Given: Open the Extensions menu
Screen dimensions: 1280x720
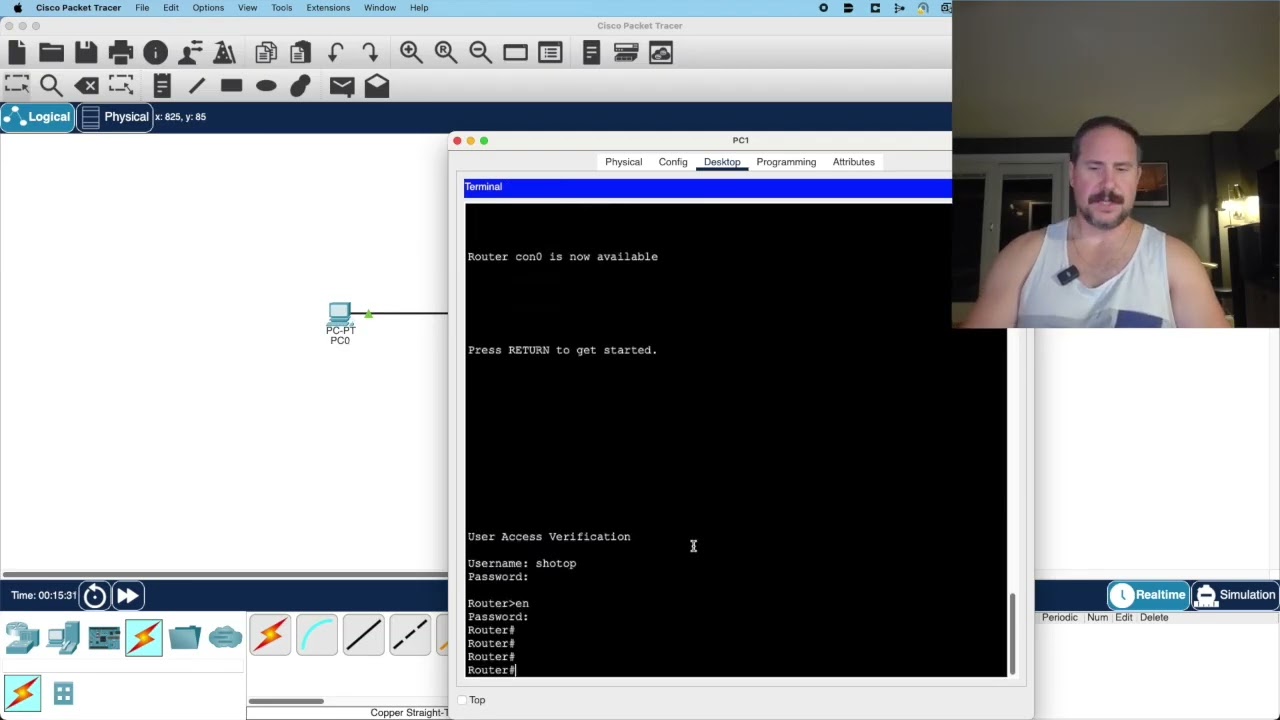Looking at the screenshot, I should pyautogui.click(x=328, y=8).
